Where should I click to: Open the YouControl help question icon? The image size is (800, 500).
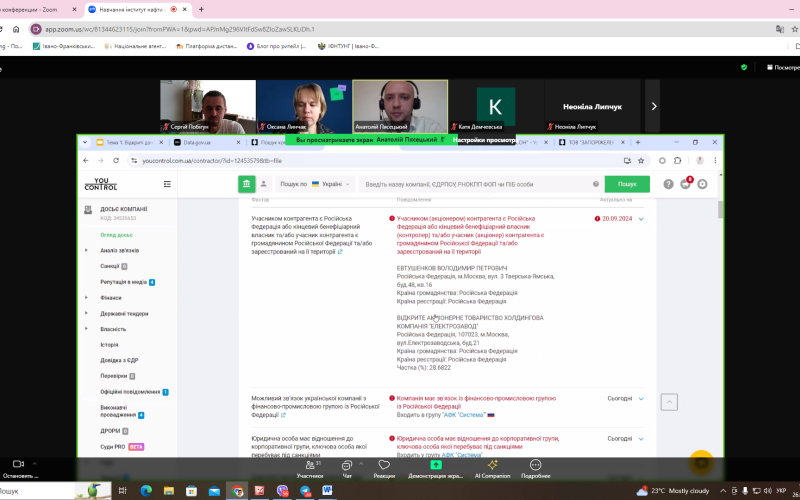click(668, 184)
